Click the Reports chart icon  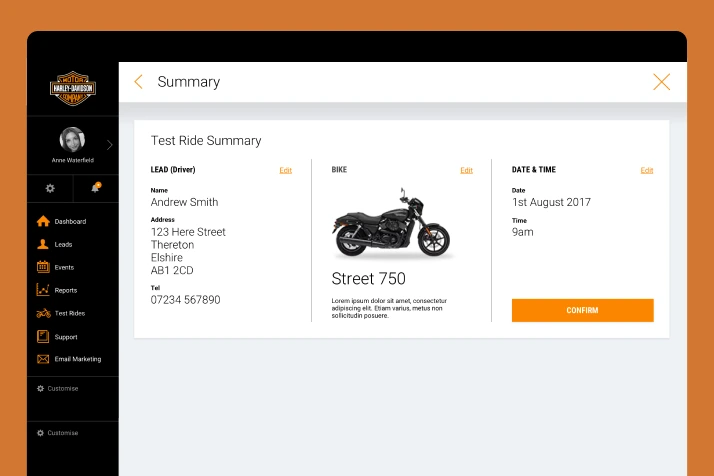(x=43, y=290)
